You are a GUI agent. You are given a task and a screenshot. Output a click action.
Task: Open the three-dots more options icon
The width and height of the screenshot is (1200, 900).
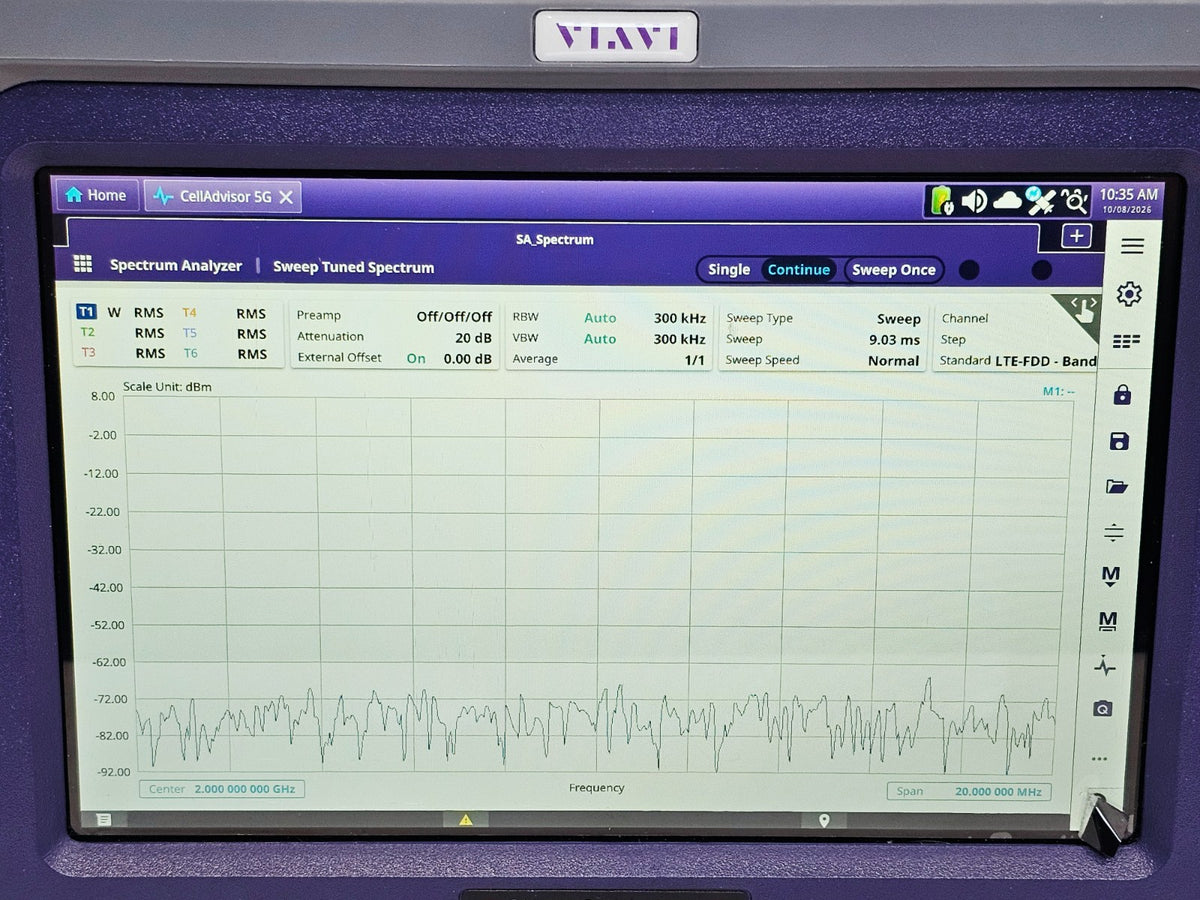tap(1100, 758)
